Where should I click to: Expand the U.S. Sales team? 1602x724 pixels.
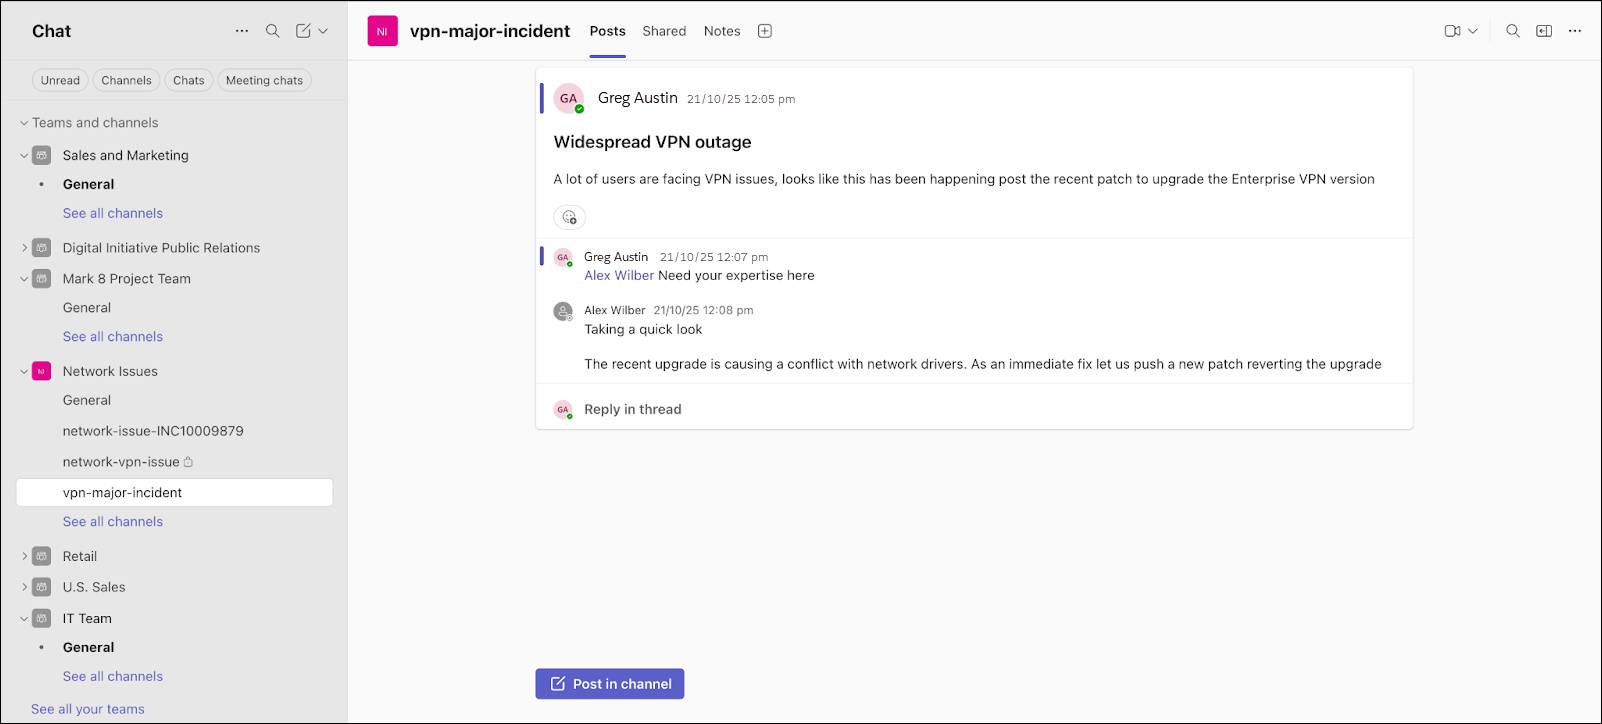point(24,587)
